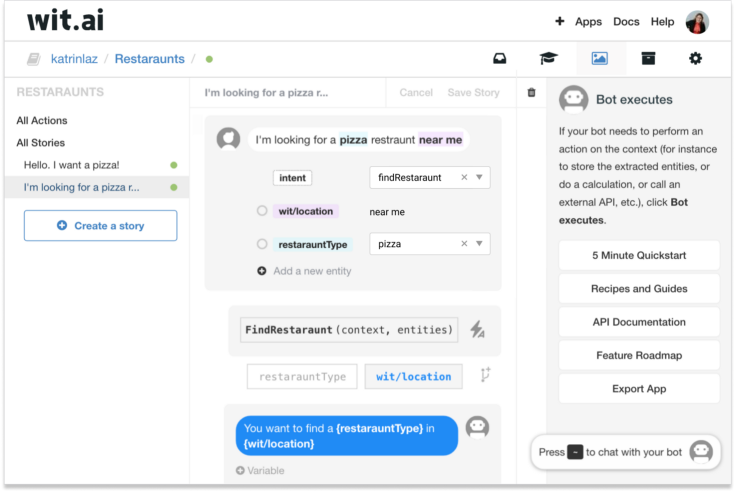Viewport: 735px width, 492px height.
Task: Open the Apps menu
Action: 588,22
